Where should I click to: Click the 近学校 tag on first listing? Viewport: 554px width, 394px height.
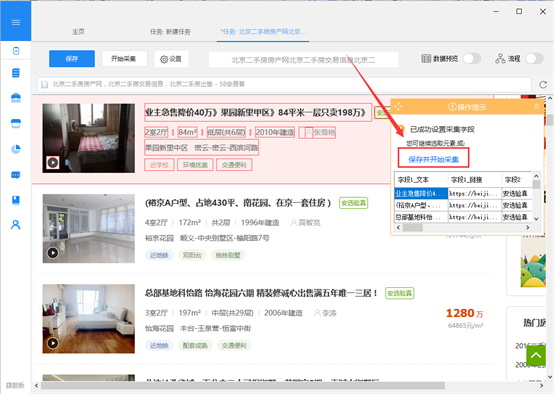159,165
